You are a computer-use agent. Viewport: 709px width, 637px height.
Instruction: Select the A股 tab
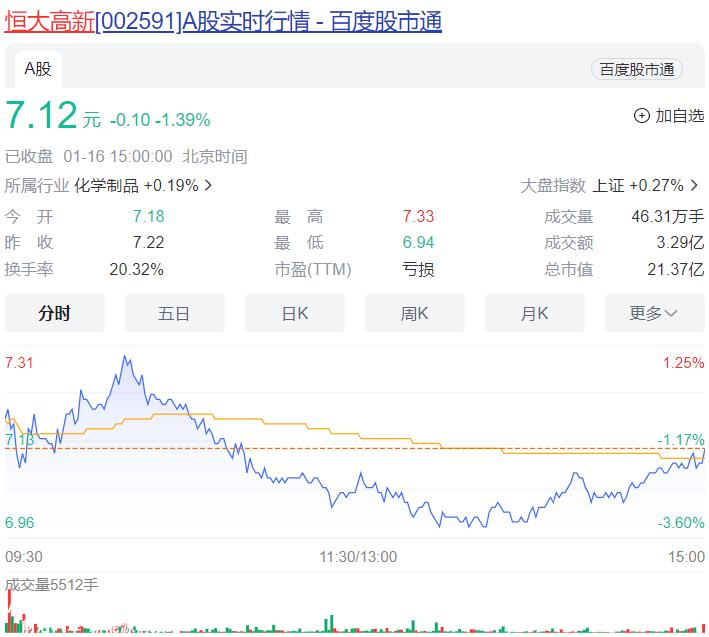click(38, 69)
